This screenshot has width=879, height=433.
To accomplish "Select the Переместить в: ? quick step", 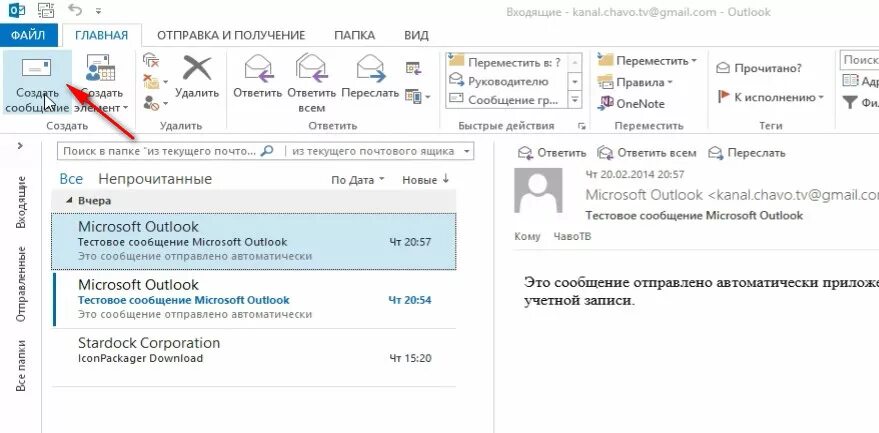I will 506,62.
